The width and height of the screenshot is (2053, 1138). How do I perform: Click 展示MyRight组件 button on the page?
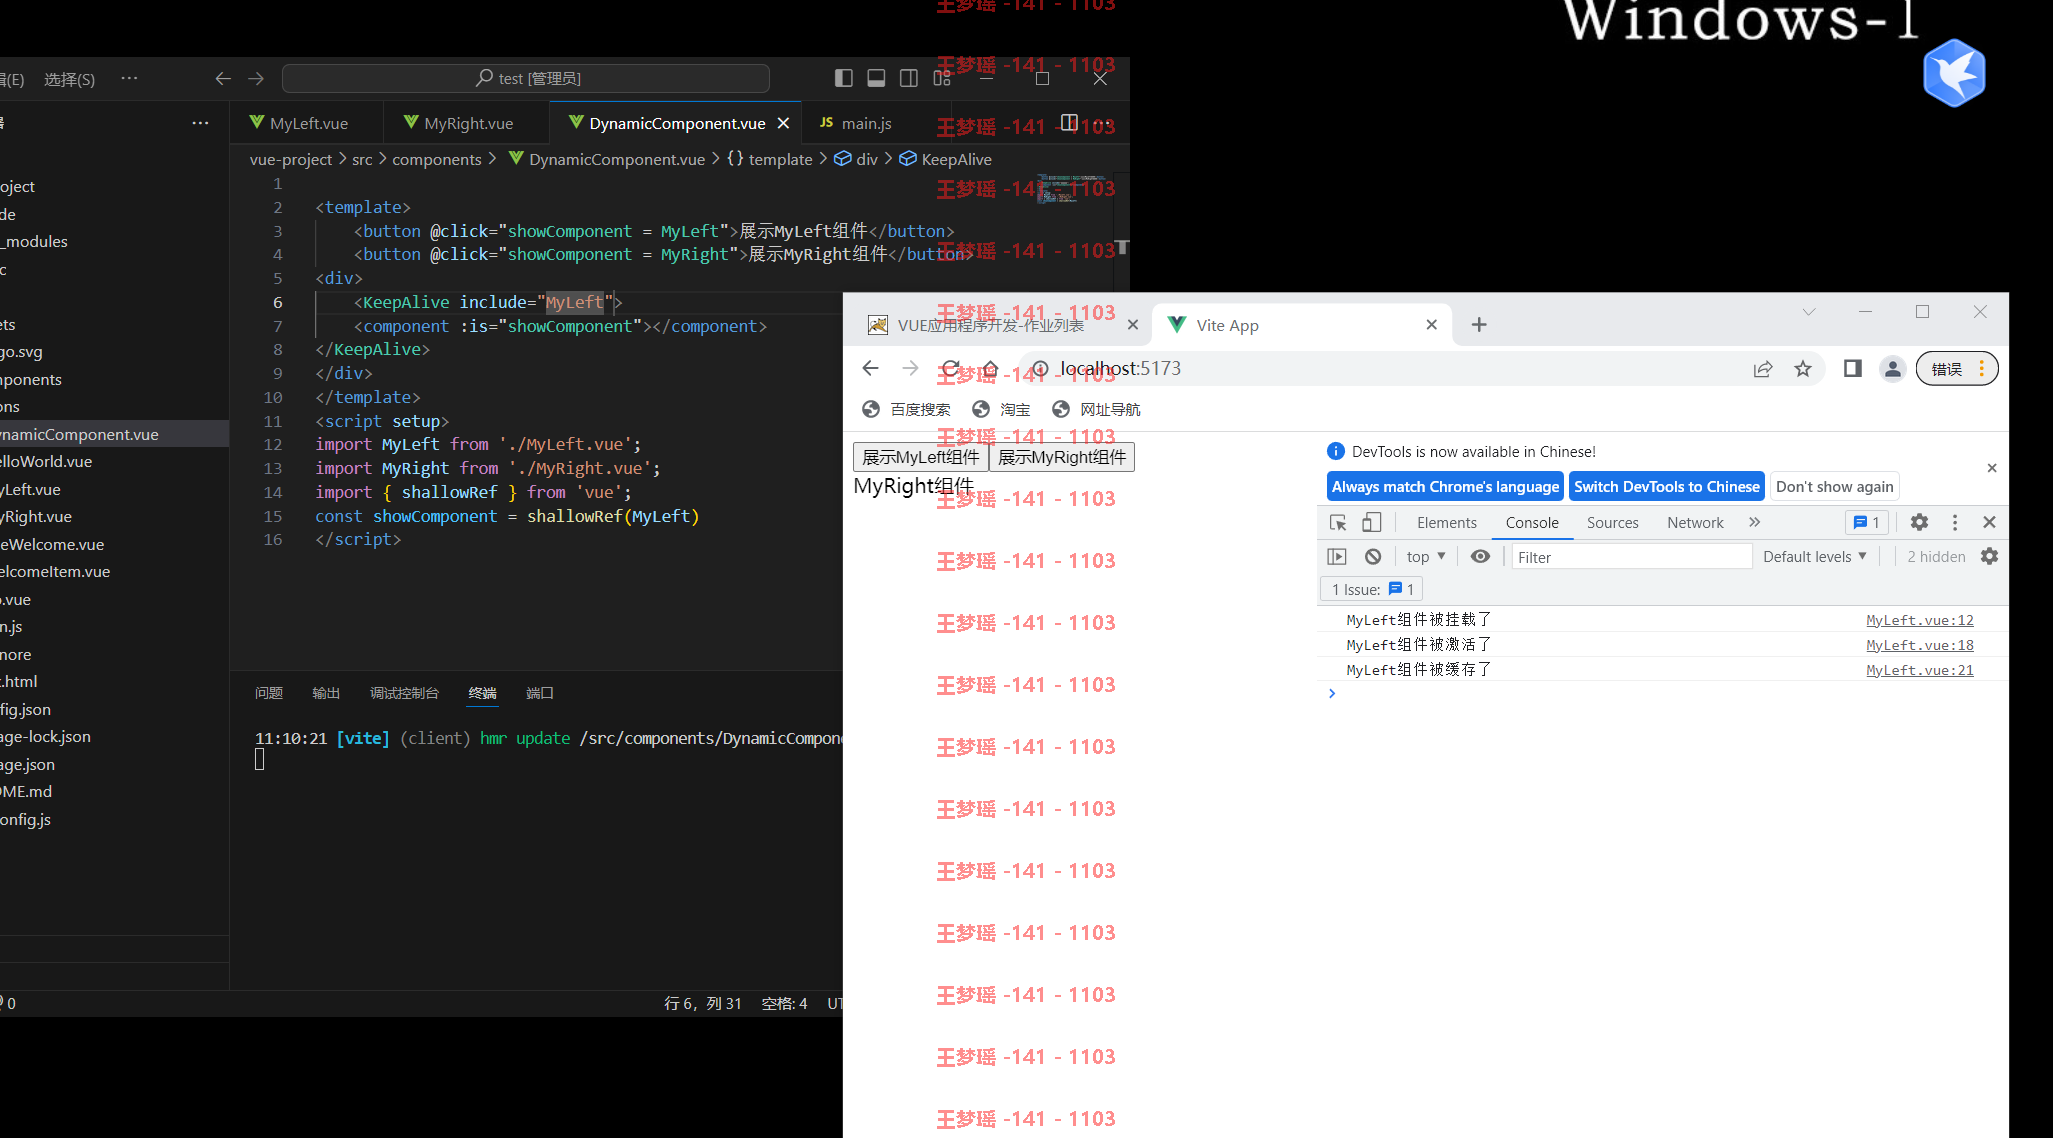click(1062, 457)
